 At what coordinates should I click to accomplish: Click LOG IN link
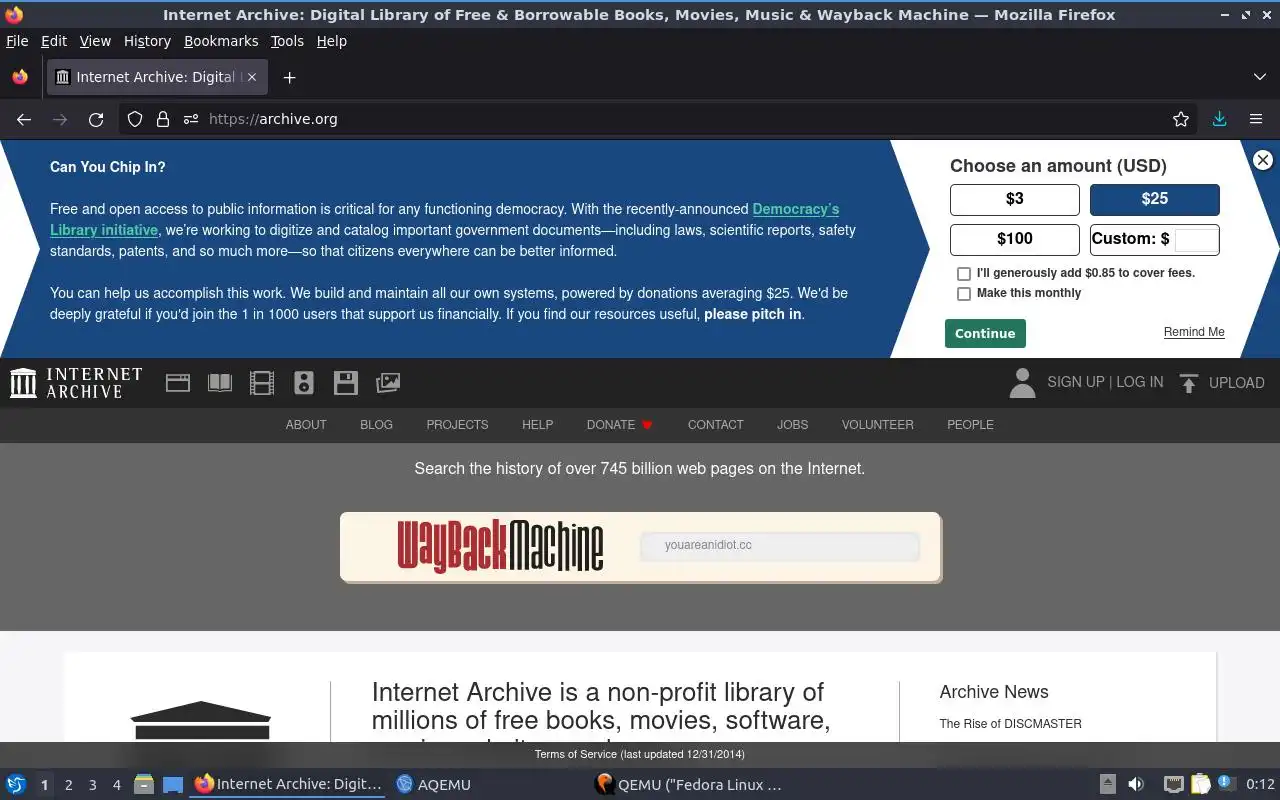click(x=1140, y=382)
